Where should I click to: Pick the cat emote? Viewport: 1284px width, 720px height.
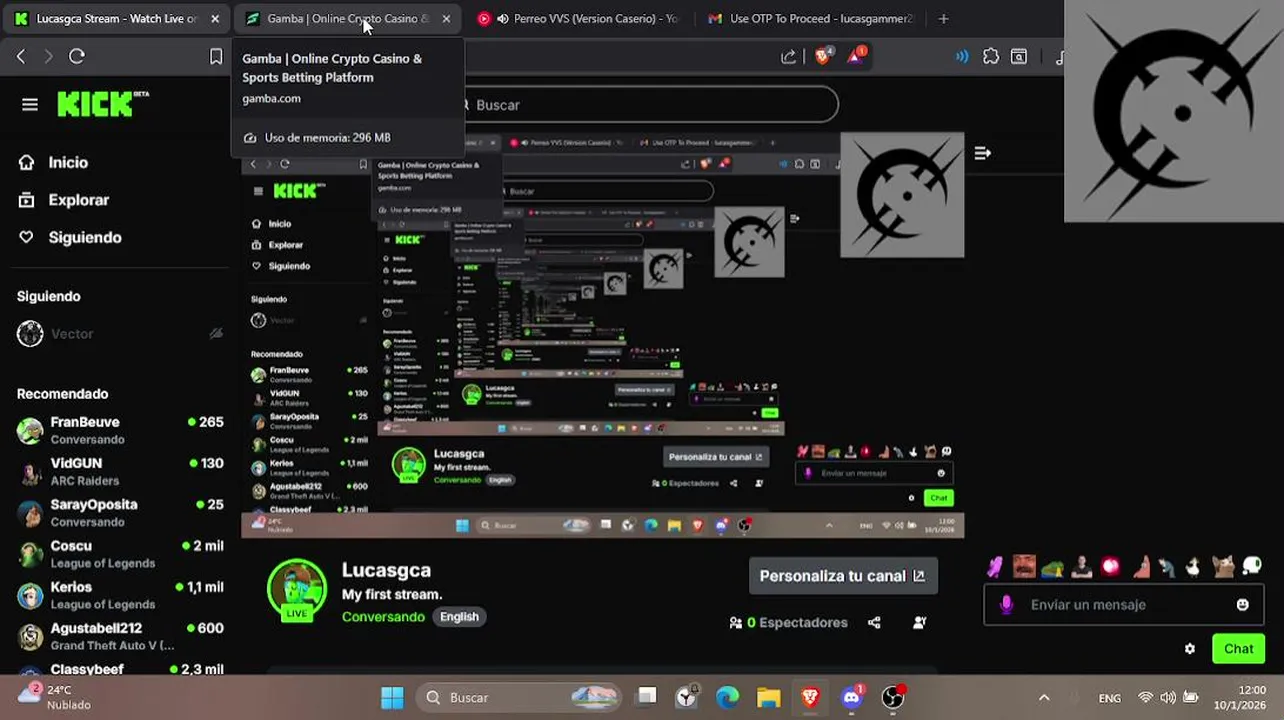1223,567
